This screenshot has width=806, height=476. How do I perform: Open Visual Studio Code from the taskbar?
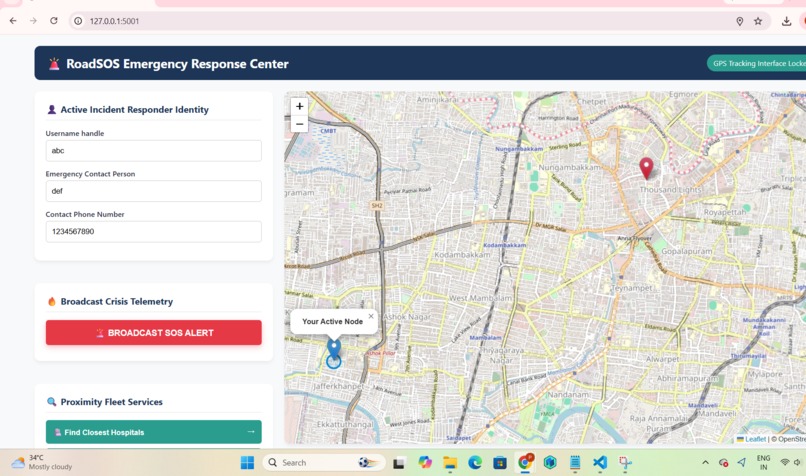coord(600,463)
